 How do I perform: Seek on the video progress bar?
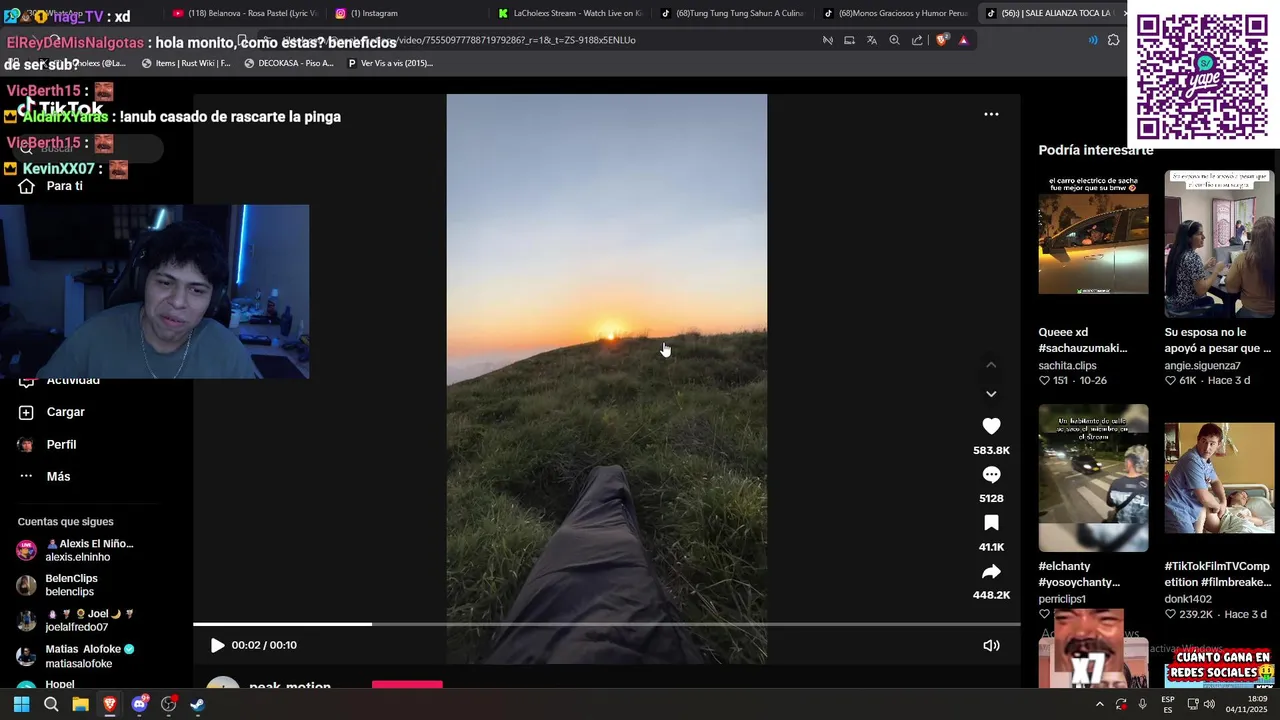(606, 624)
